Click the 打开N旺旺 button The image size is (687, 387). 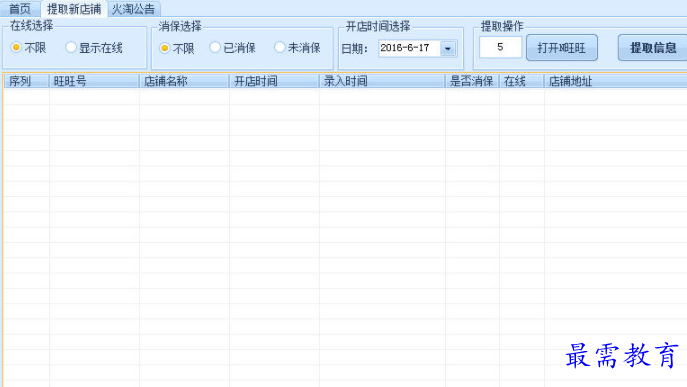point(562,48)
